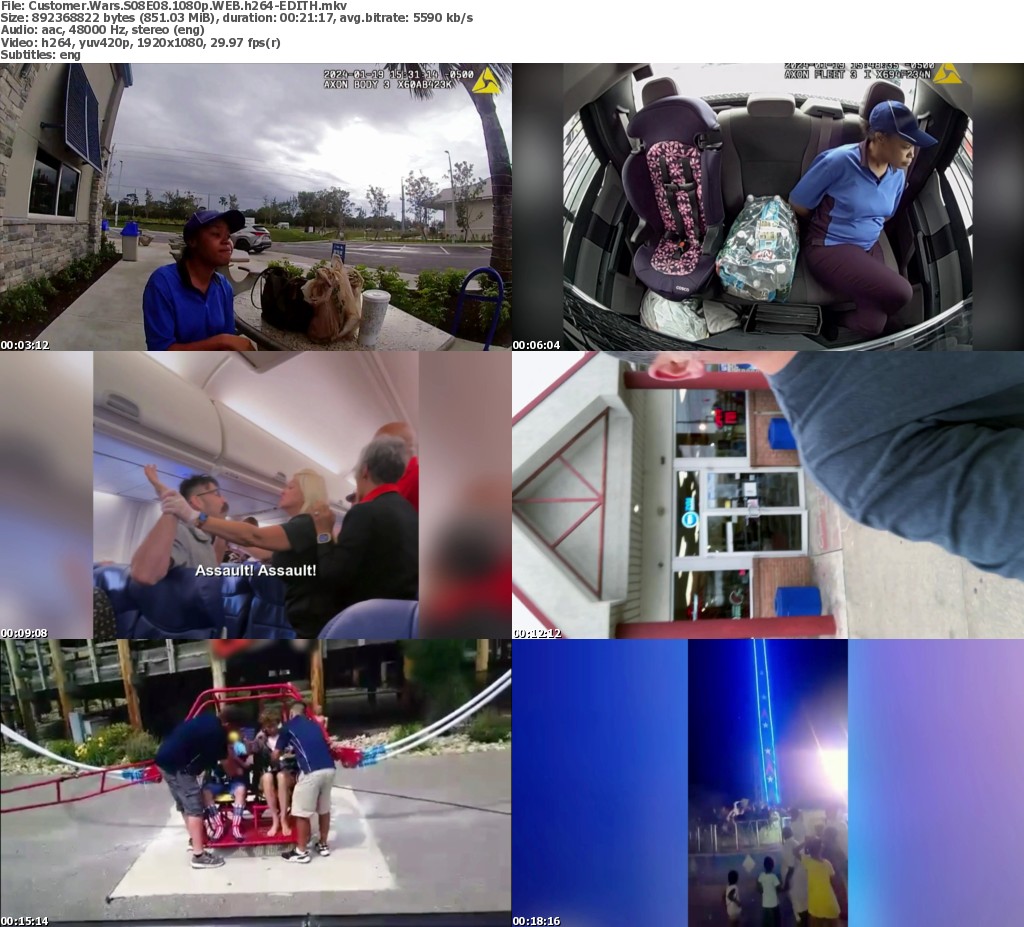Select the sideways storefront thumbnail

coord(768,495)
